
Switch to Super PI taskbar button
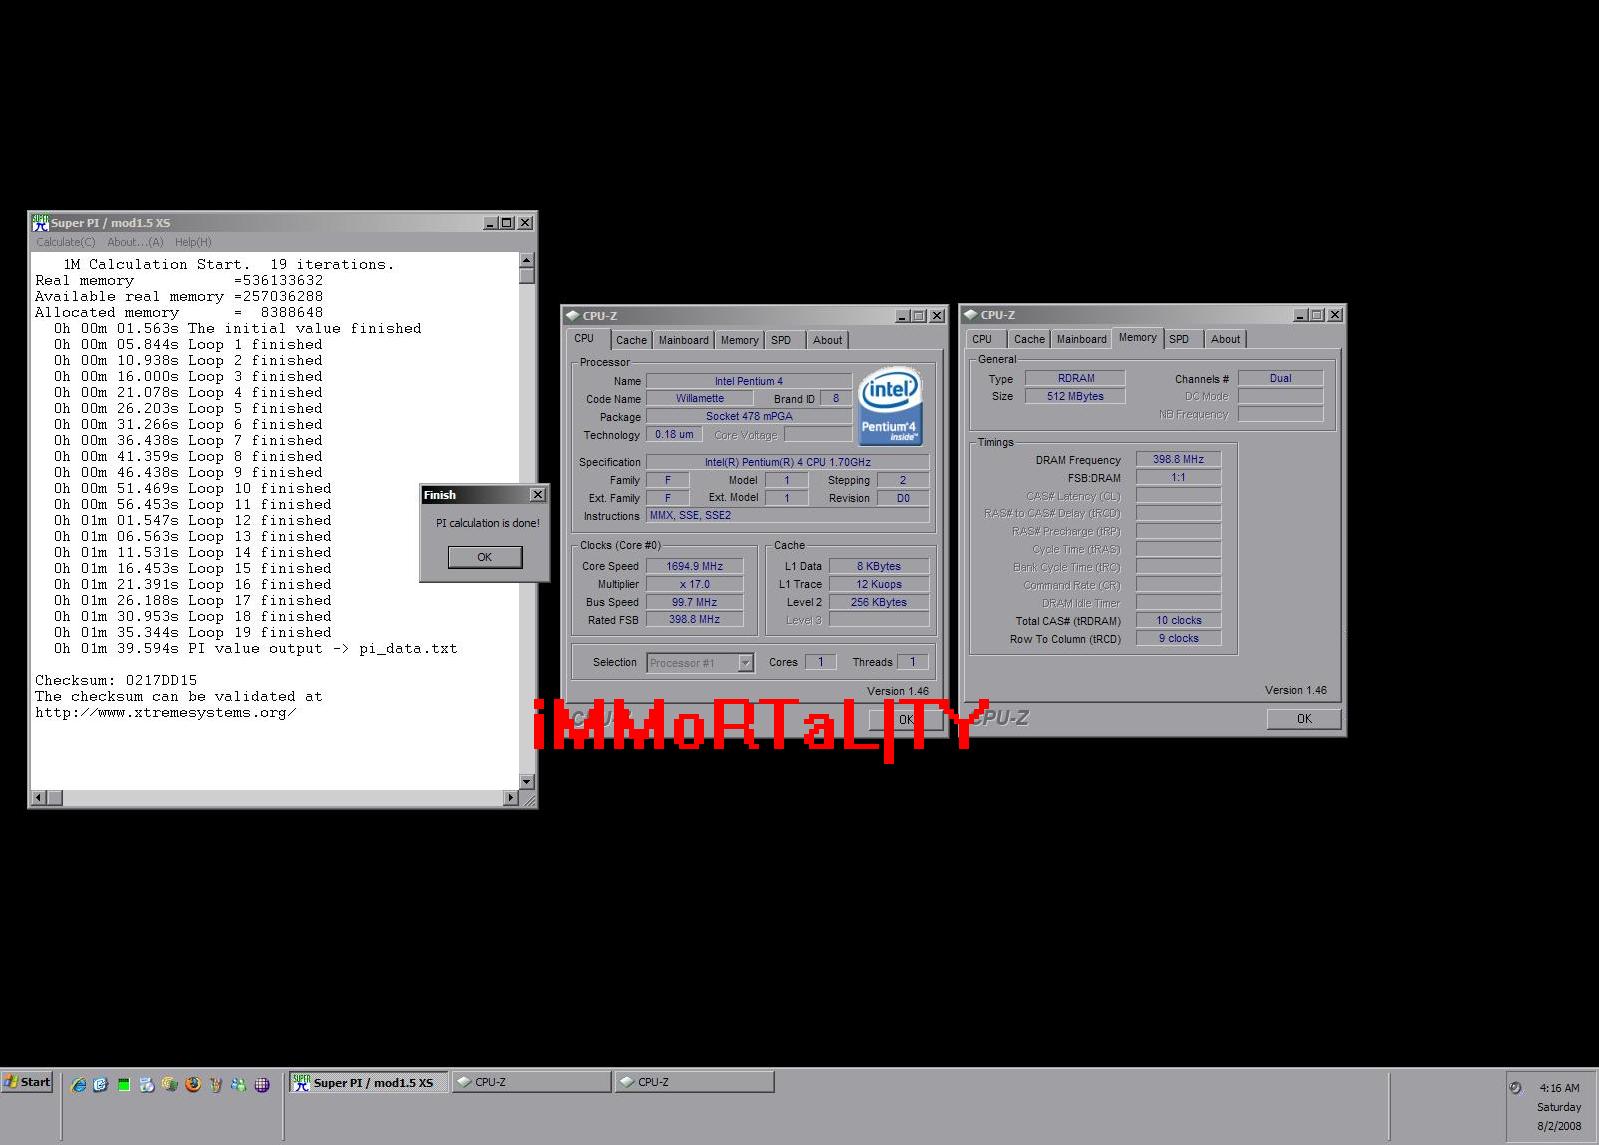(369, 1082)
